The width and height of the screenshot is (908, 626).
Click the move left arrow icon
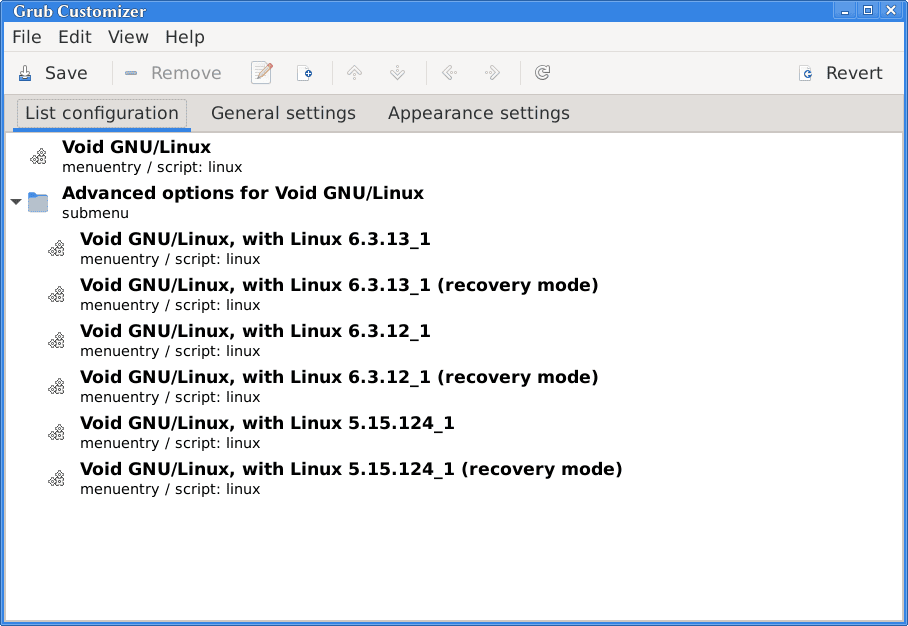(x=449, y=73)
